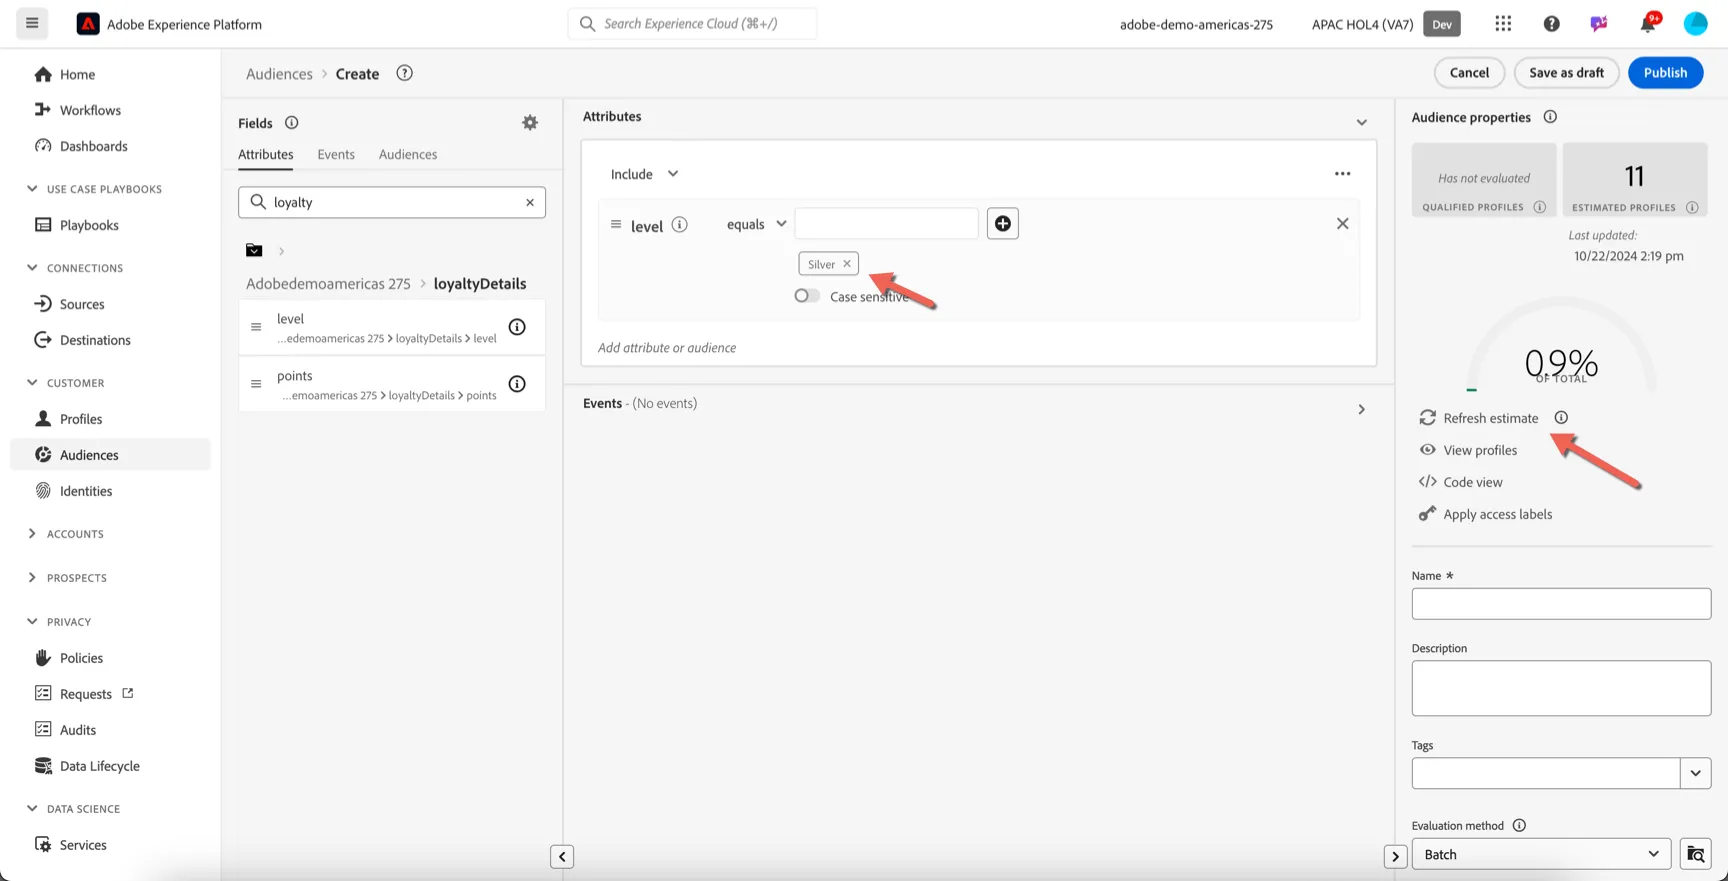Expand the Accounts navigation group
The width and height of the screenshot is (1728, 881).
point(32,534)
